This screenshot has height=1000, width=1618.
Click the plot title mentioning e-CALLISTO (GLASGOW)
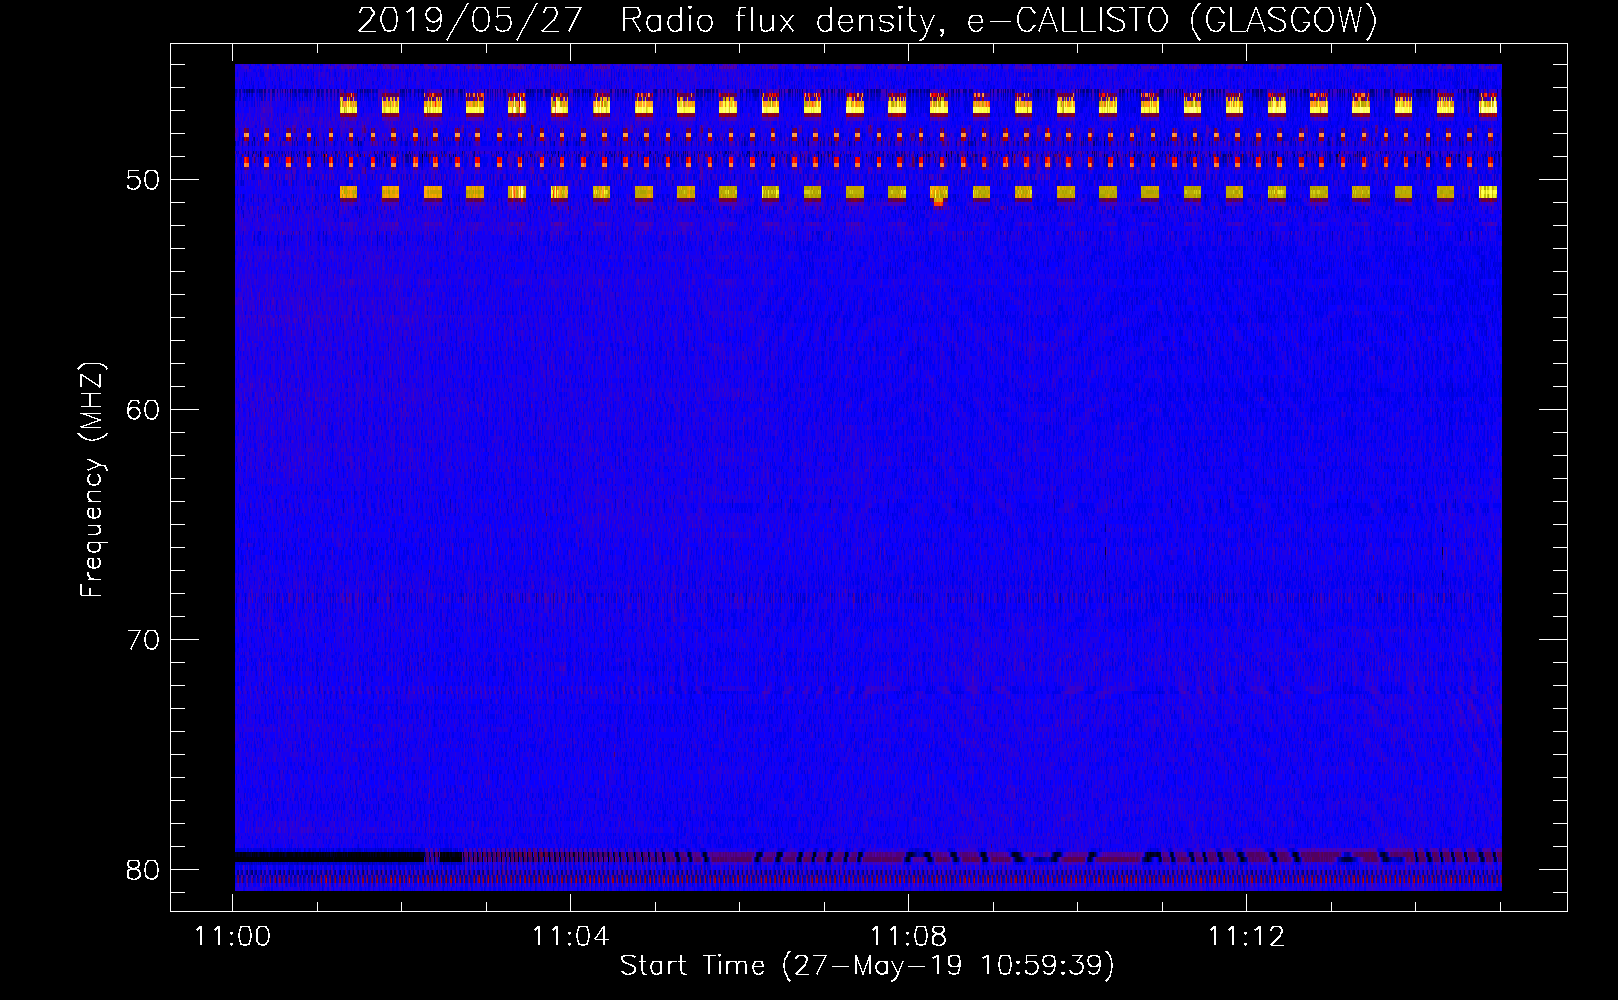pos(867,20)
